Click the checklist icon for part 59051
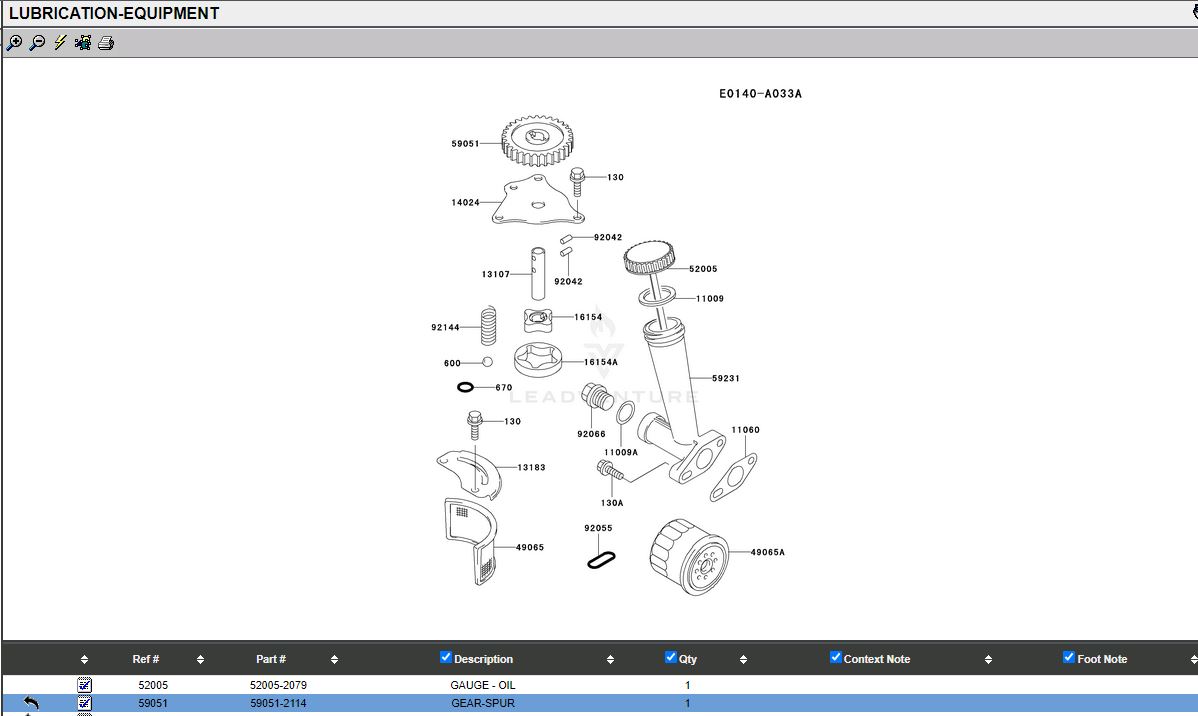1198x716 pixels. click(85, 703)
